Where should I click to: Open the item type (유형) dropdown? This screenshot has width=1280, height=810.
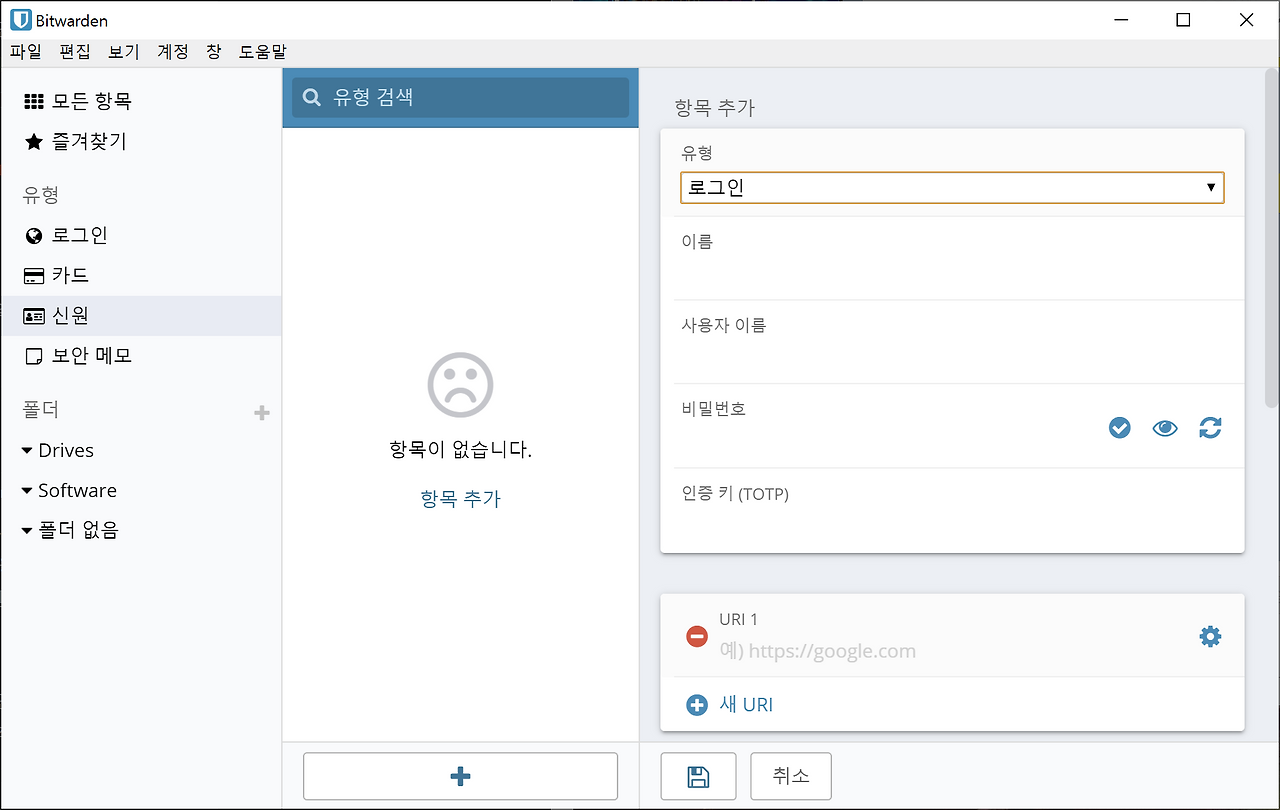pyautogui.click(x=952, y=187)
